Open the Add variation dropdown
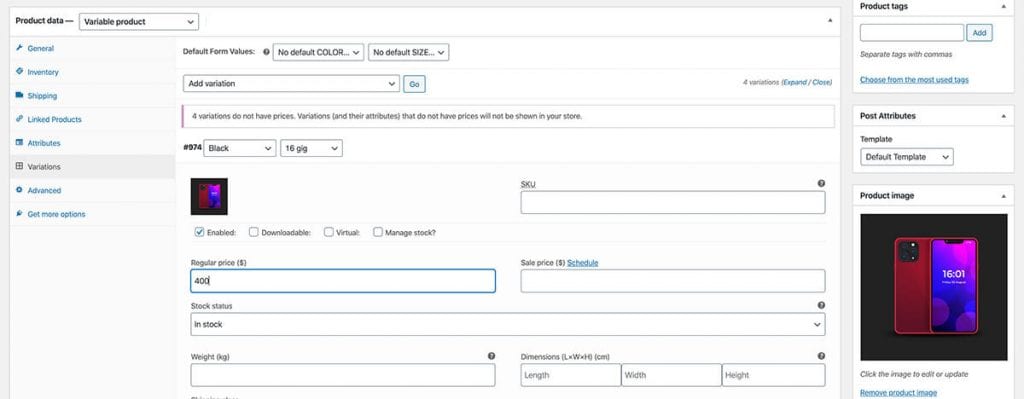The width and height of the screenshot is (1024, 399). [291, 84]
